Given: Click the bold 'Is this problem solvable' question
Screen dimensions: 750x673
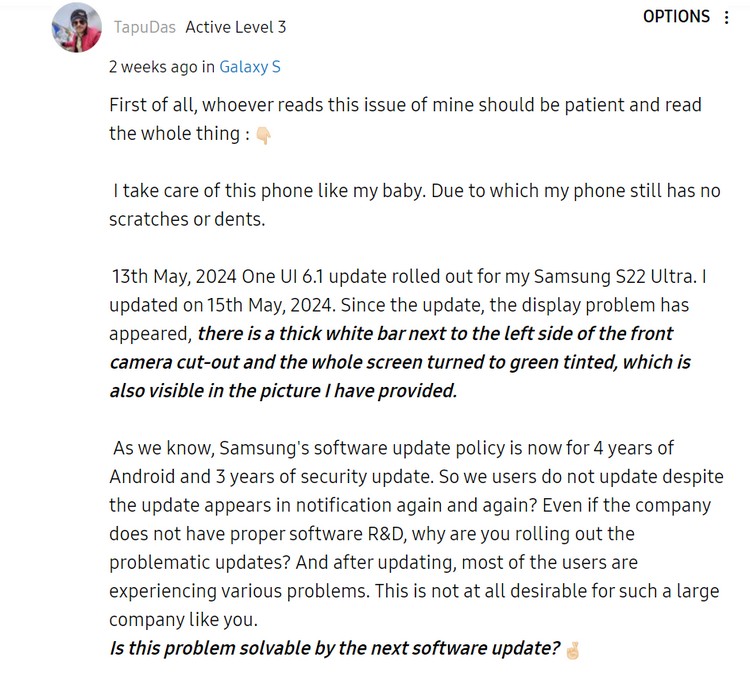Looking at the screenshot, I should coord(334,649).
